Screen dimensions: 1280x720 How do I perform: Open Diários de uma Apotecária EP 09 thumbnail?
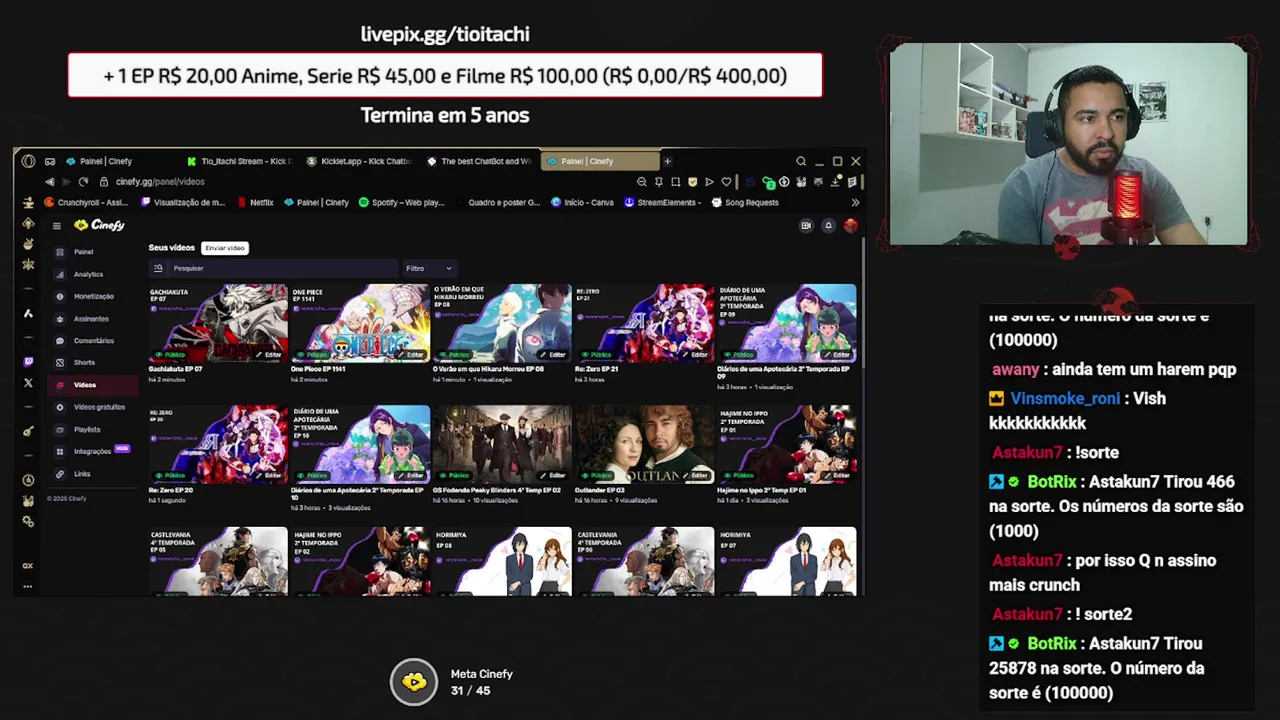(786, 323)
